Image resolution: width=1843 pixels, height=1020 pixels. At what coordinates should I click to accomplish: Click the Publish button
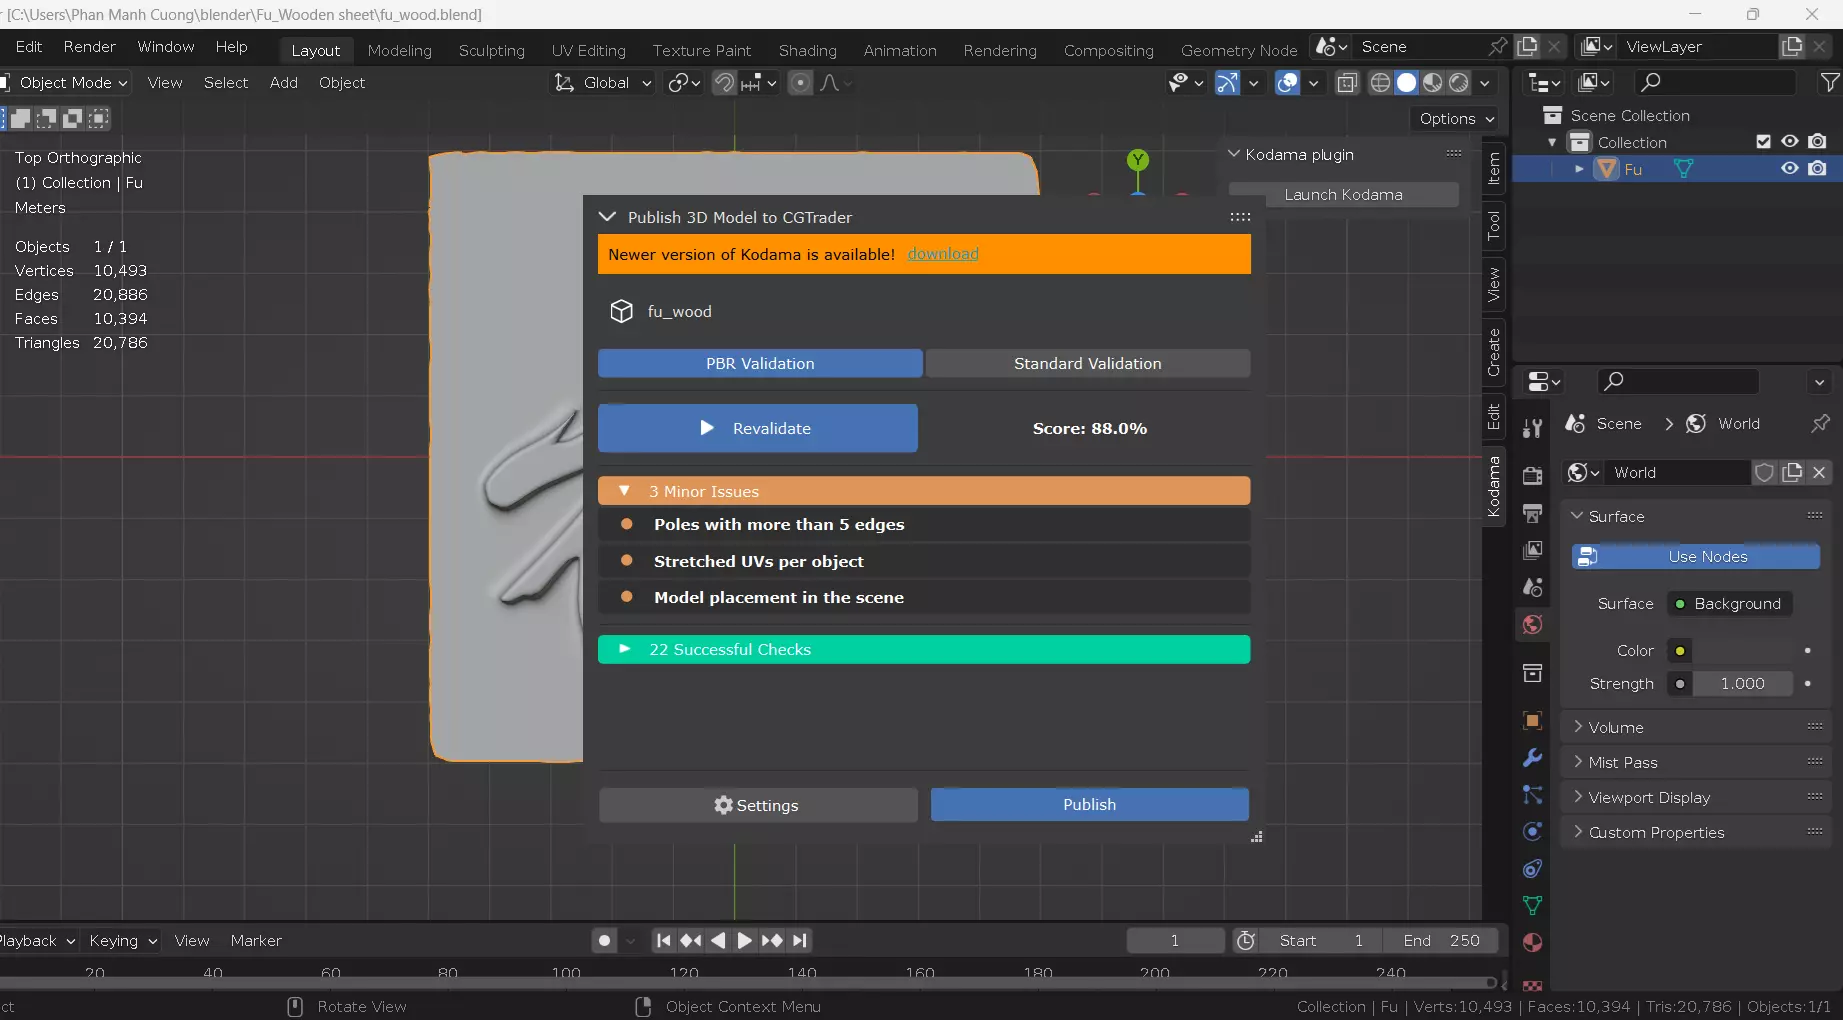point(1090,804)
